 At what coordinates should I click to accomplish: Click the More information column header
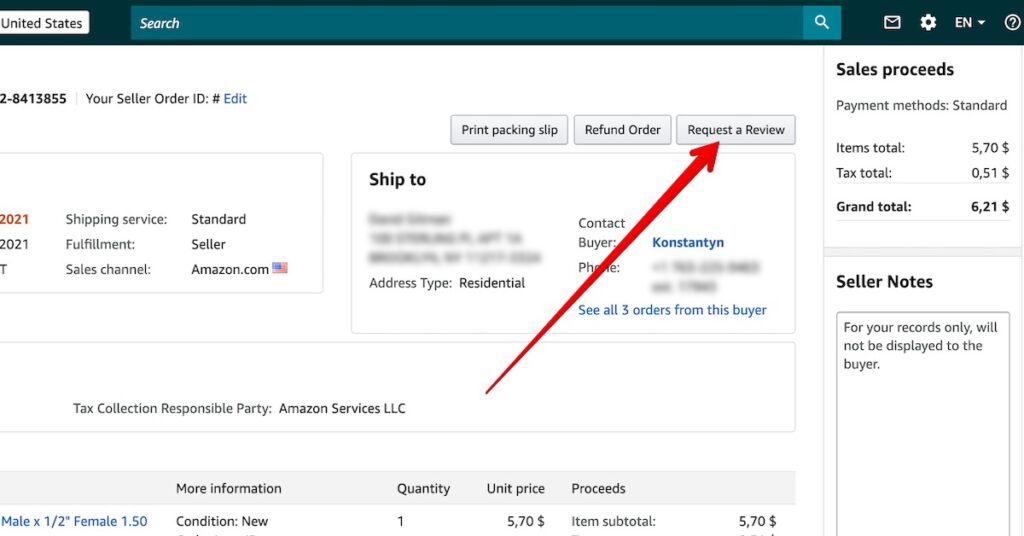229,488
